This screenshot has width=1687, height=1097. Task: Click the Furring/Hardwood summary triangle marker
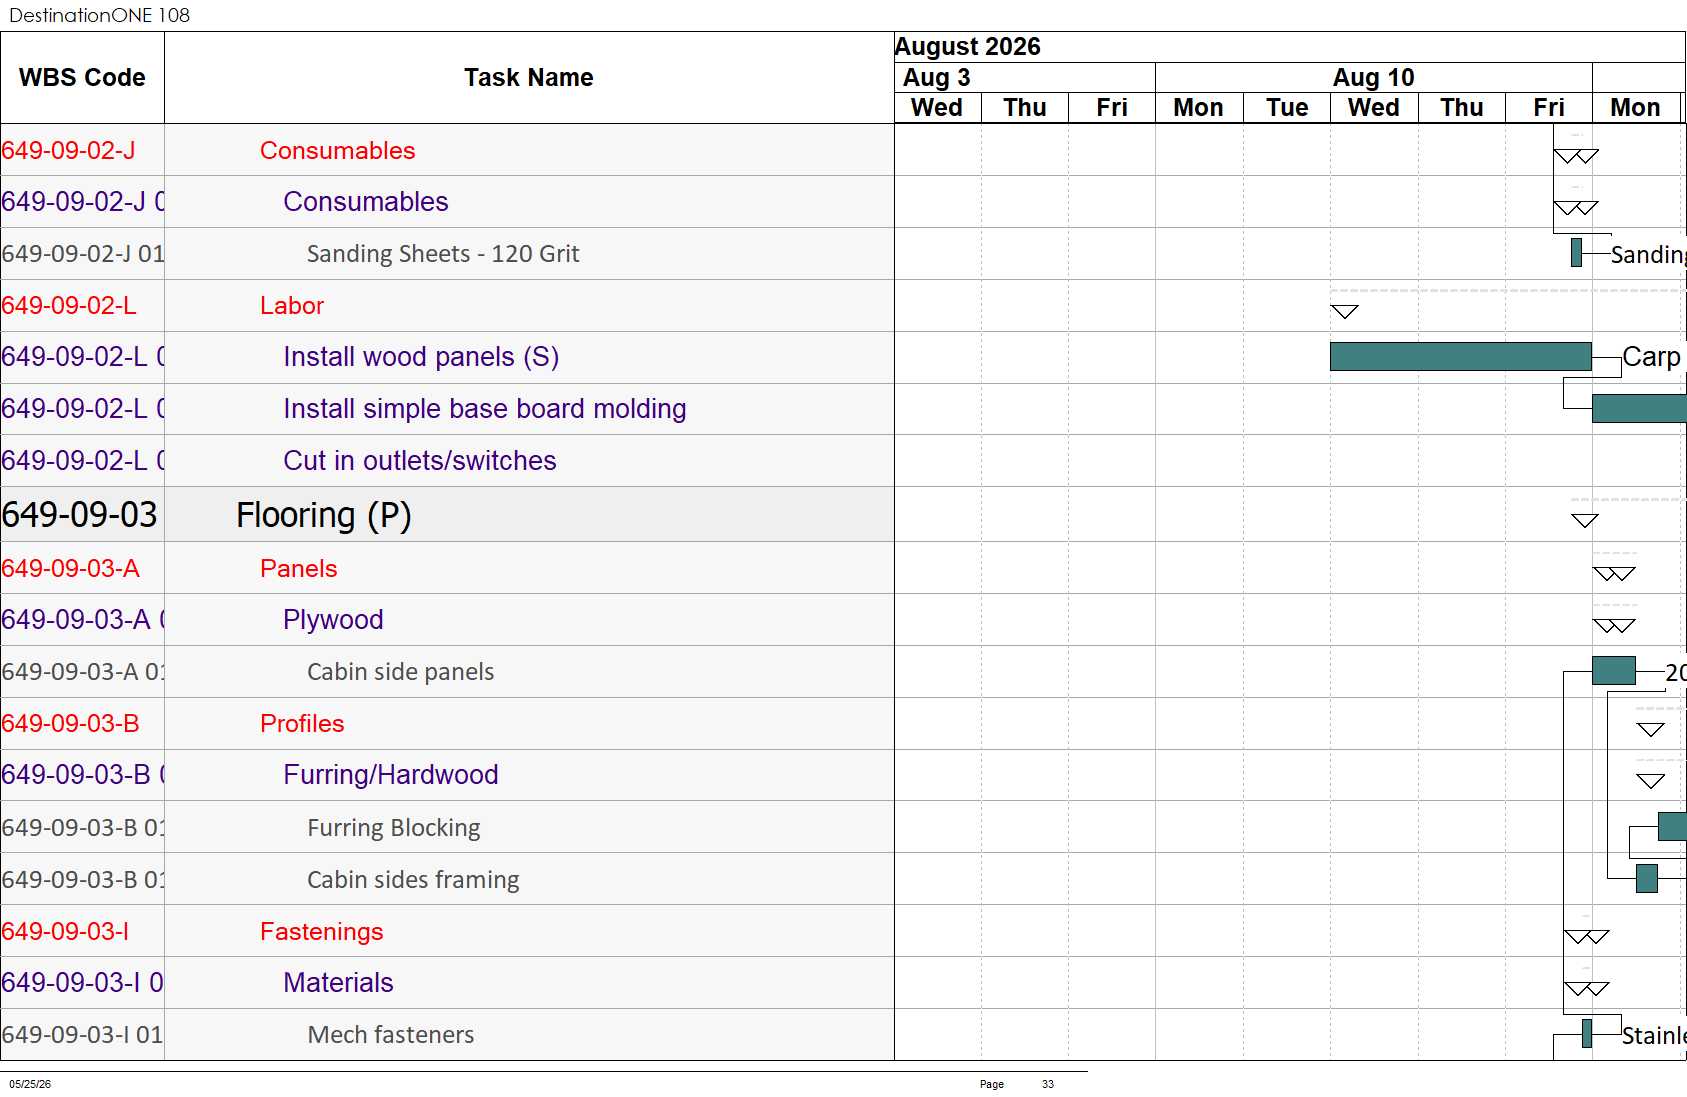(1651, 781)
